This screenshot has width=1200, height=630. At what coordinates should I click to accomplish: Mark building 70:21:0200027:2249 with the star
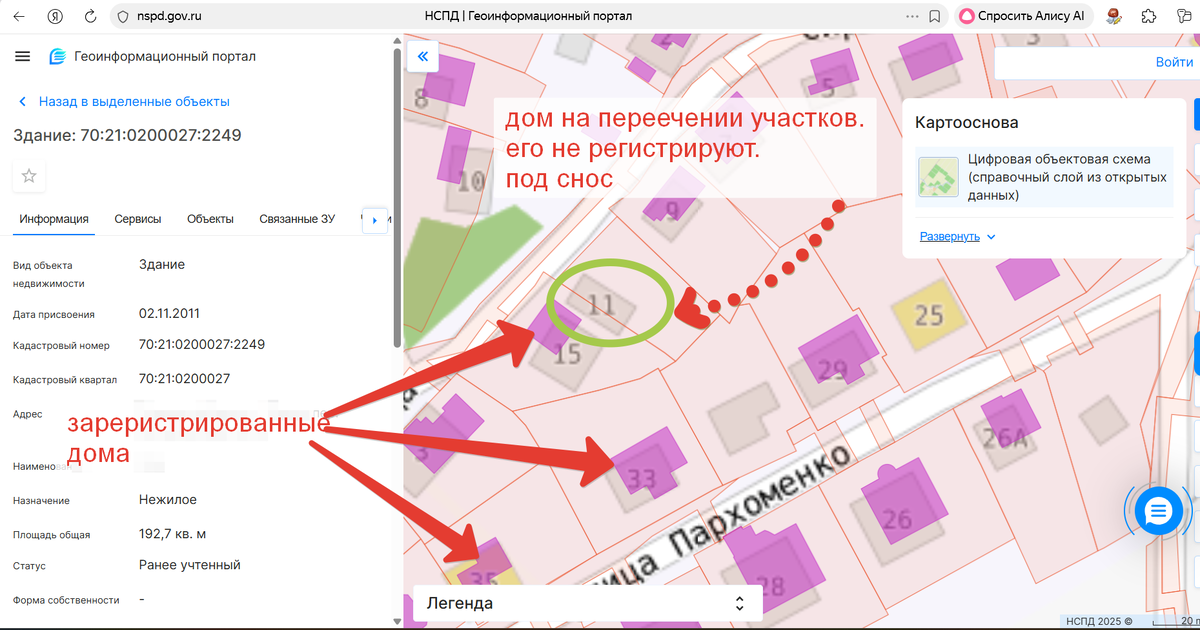click(28, 176)
